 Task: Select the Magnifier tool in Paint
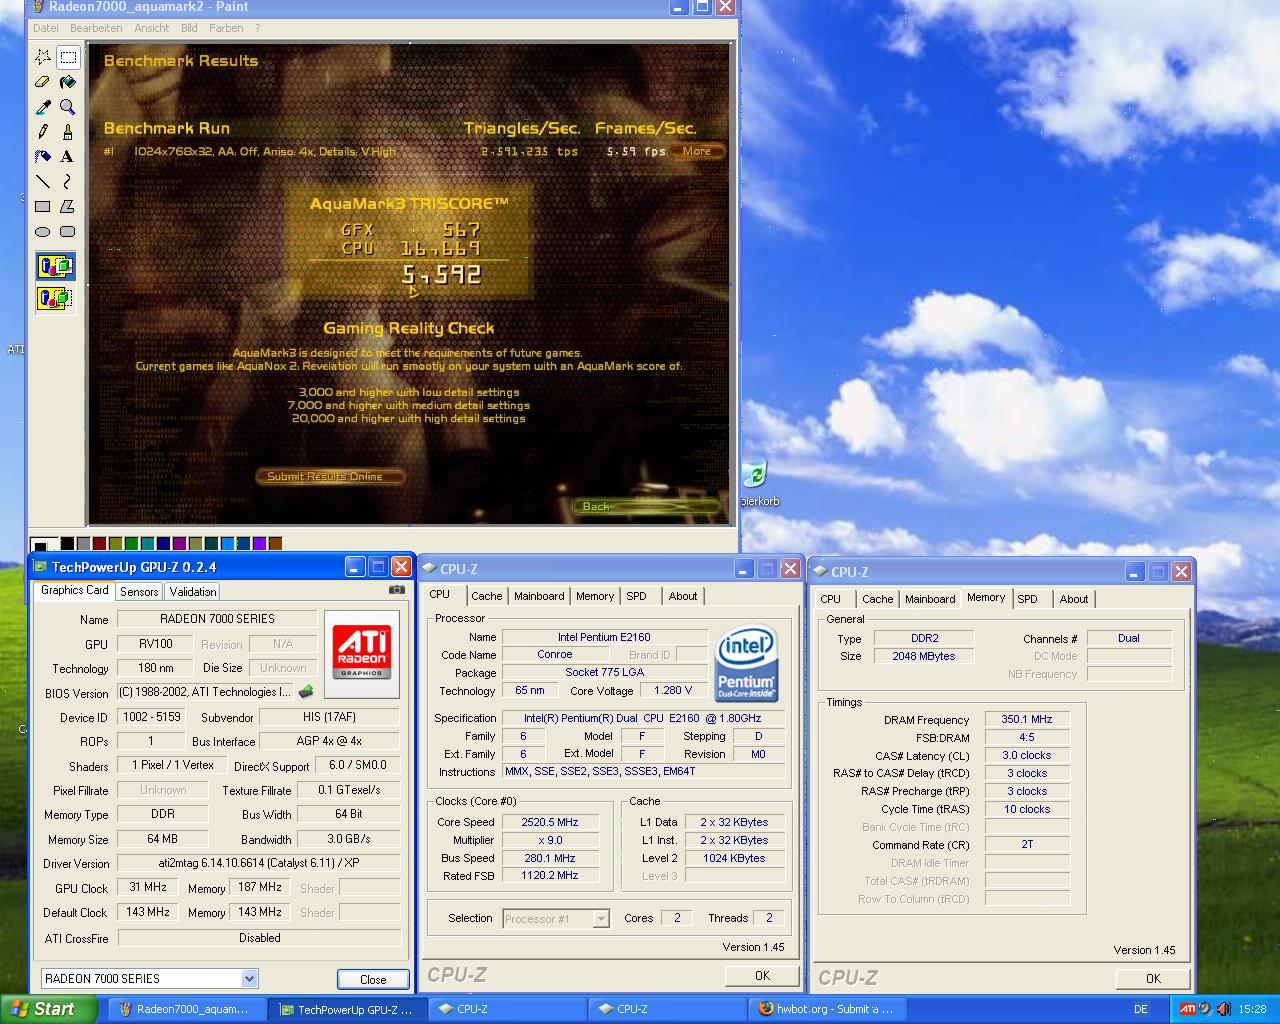point(68,106)
